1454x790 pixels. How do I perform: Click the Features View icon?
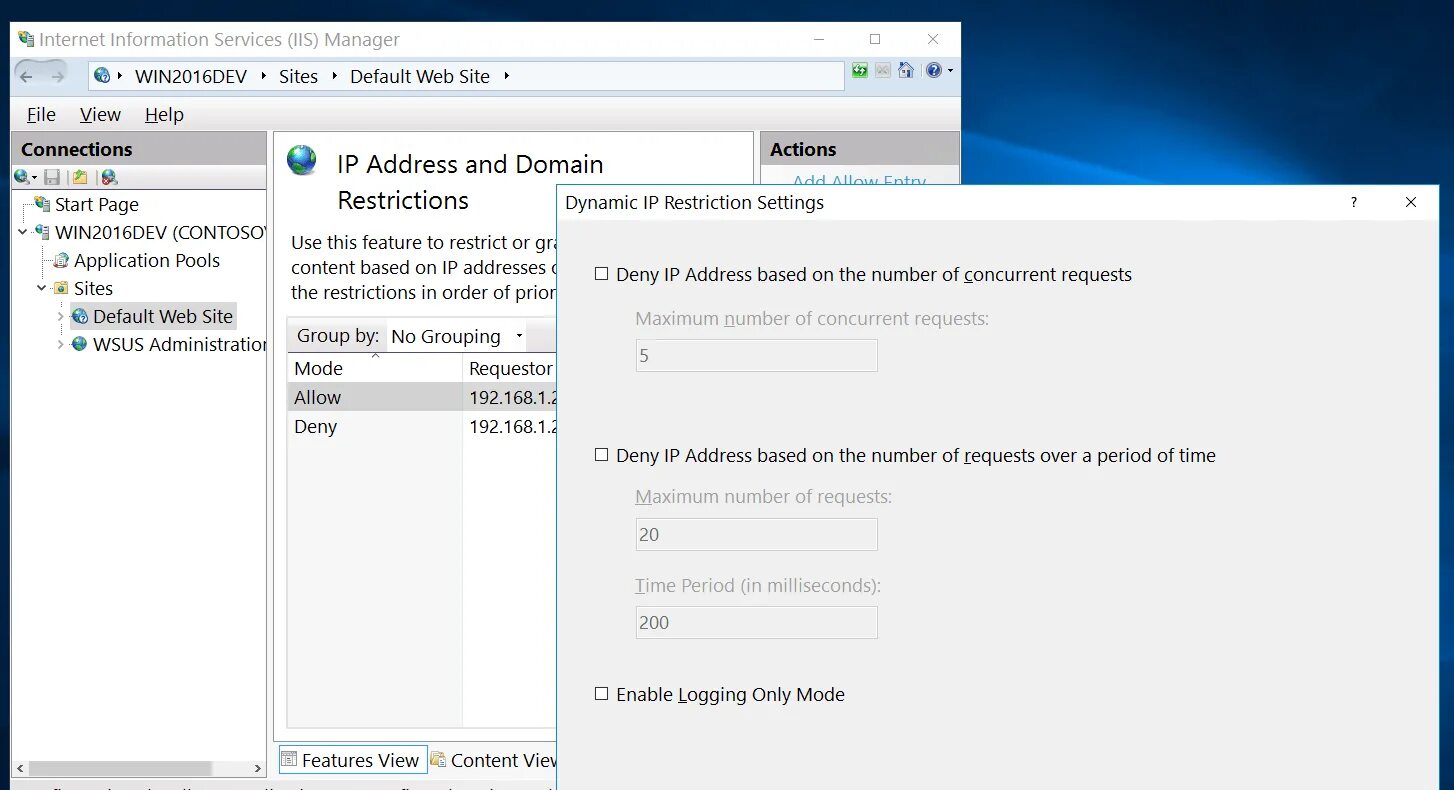pos(289,759)
